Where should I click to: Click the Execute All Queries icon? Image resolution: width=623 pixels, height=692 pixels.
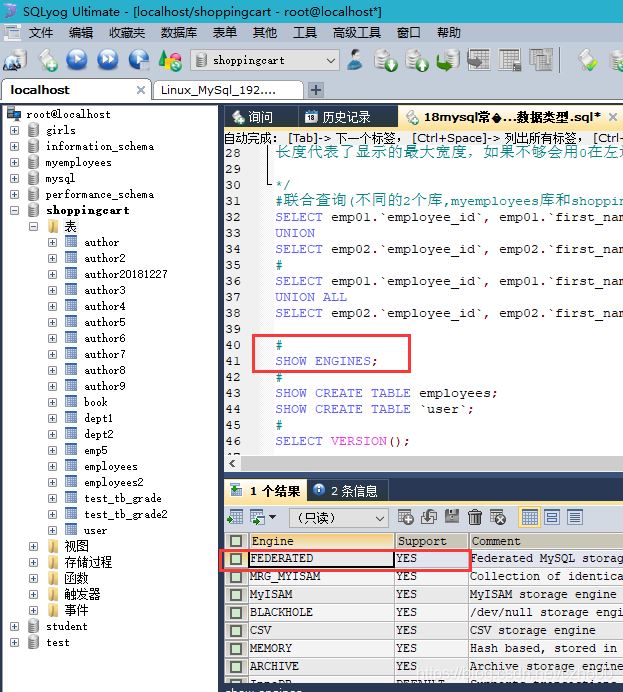pyautogui.click(x=107, y=60)
